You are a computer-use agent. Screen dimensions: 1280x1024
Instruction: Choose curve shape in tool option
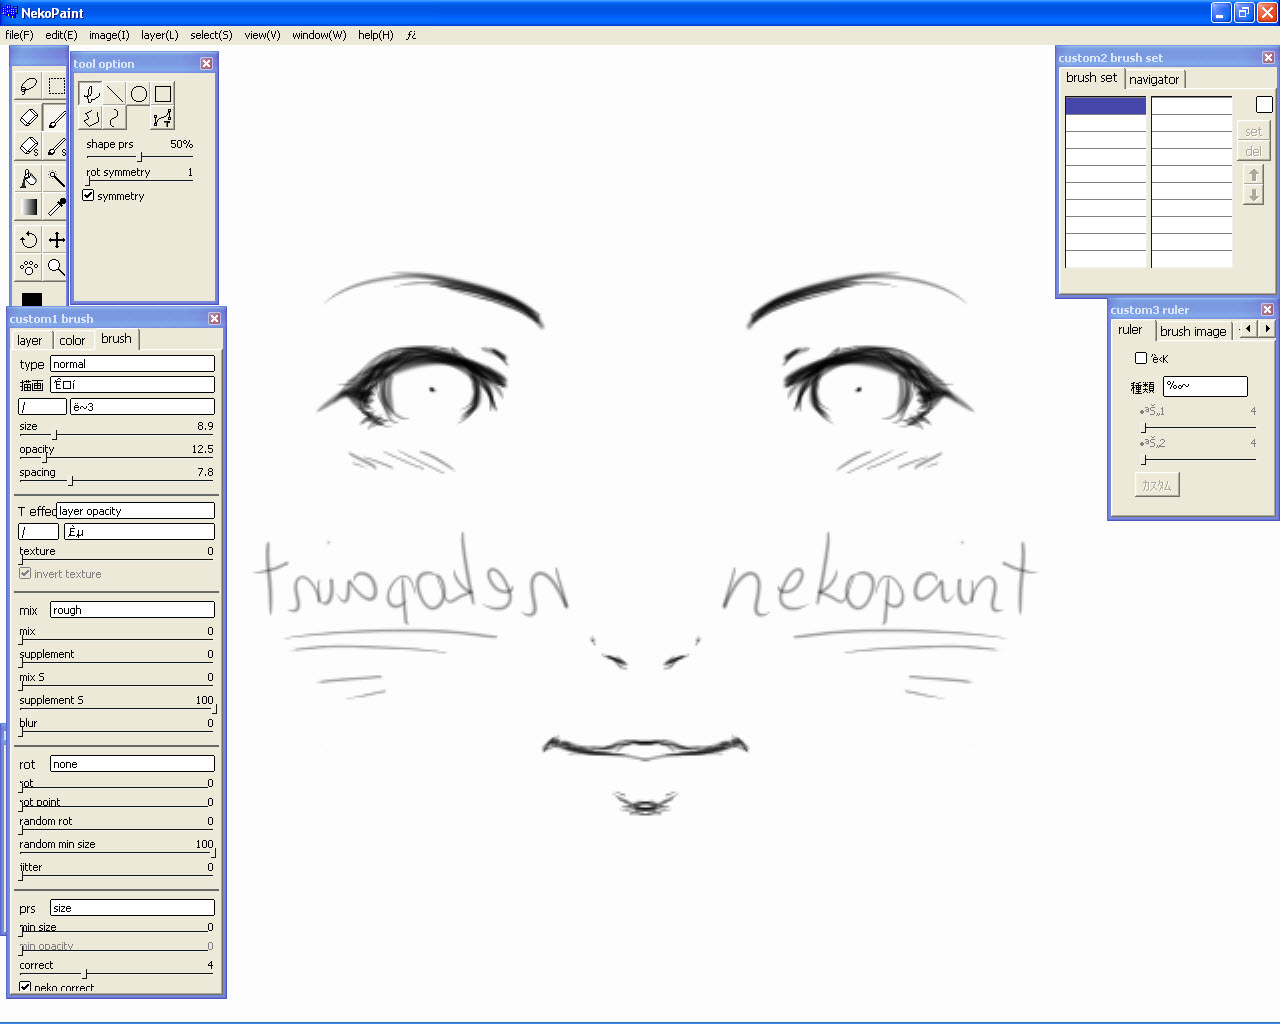pos(115,118)
